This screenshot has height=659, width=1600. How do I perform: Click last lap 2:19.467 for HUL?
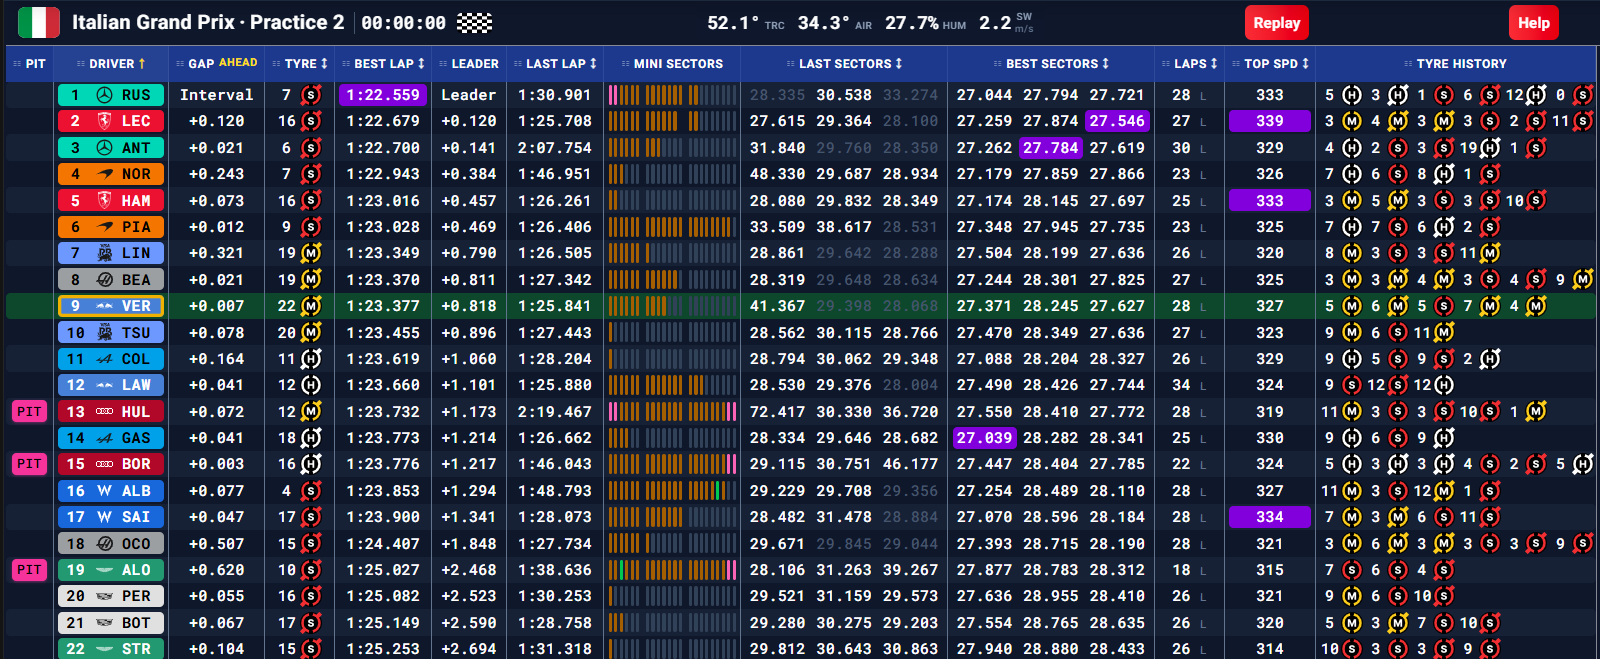[554, 412]
